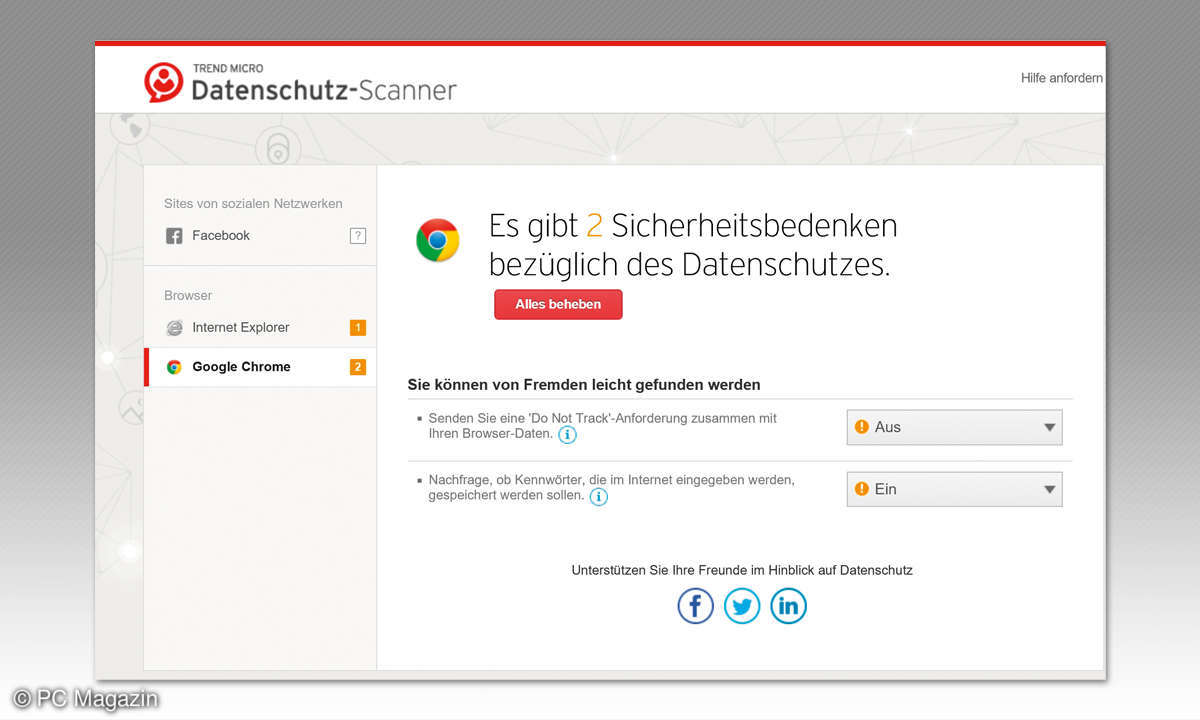The height and width of the screenshot is (720, 1200).
Task: Click the Trend Micro logo icon
Action: [164, 83]
